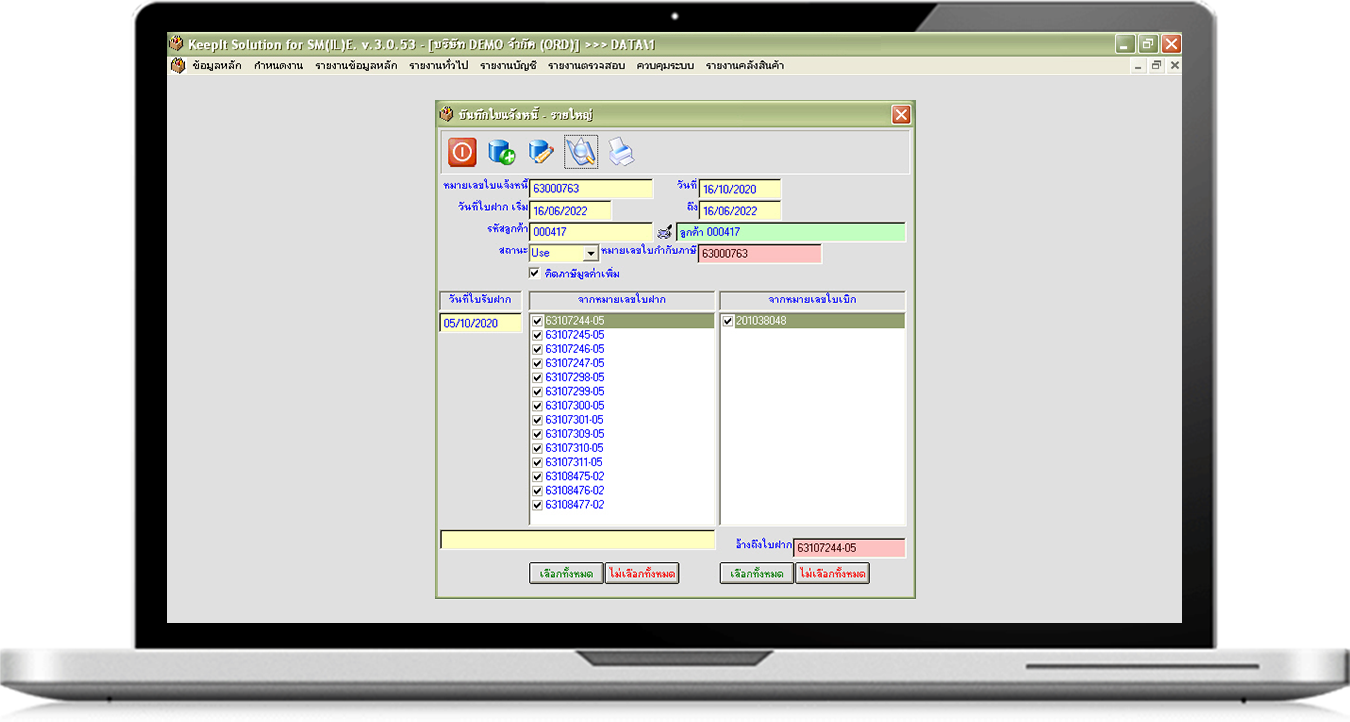The height and width of the screenshot is (722, 1350).
Task: Select row 63108477-02 in deposit list
Action: pos(574,505)
